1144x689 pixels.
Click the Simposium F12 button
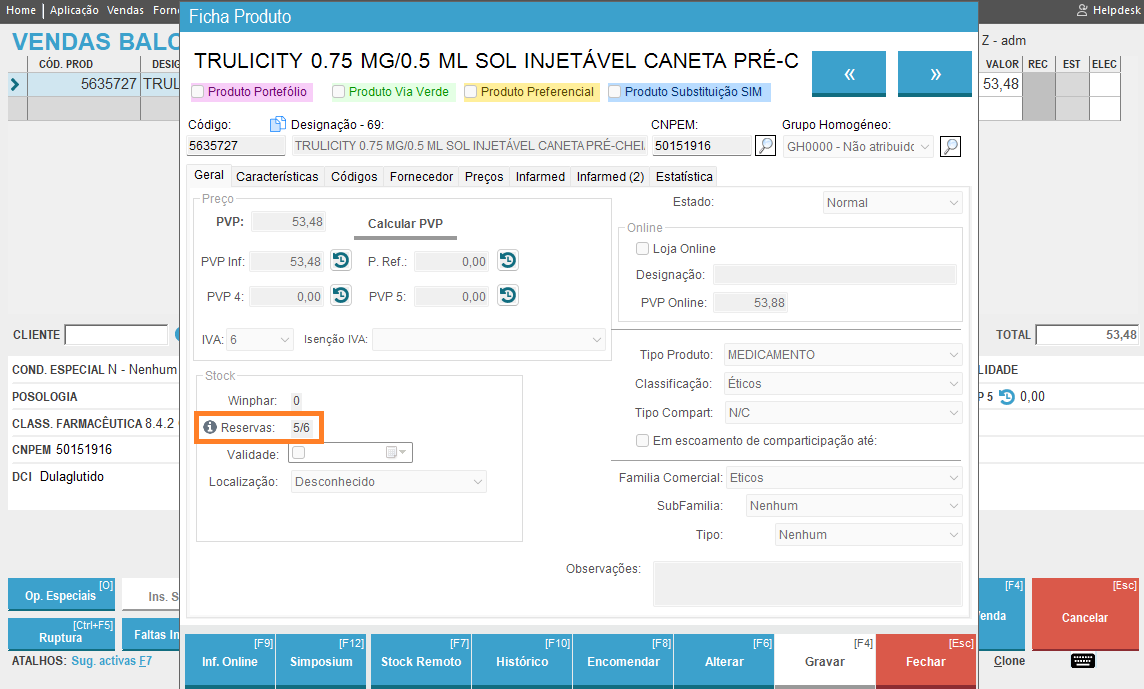321,661
